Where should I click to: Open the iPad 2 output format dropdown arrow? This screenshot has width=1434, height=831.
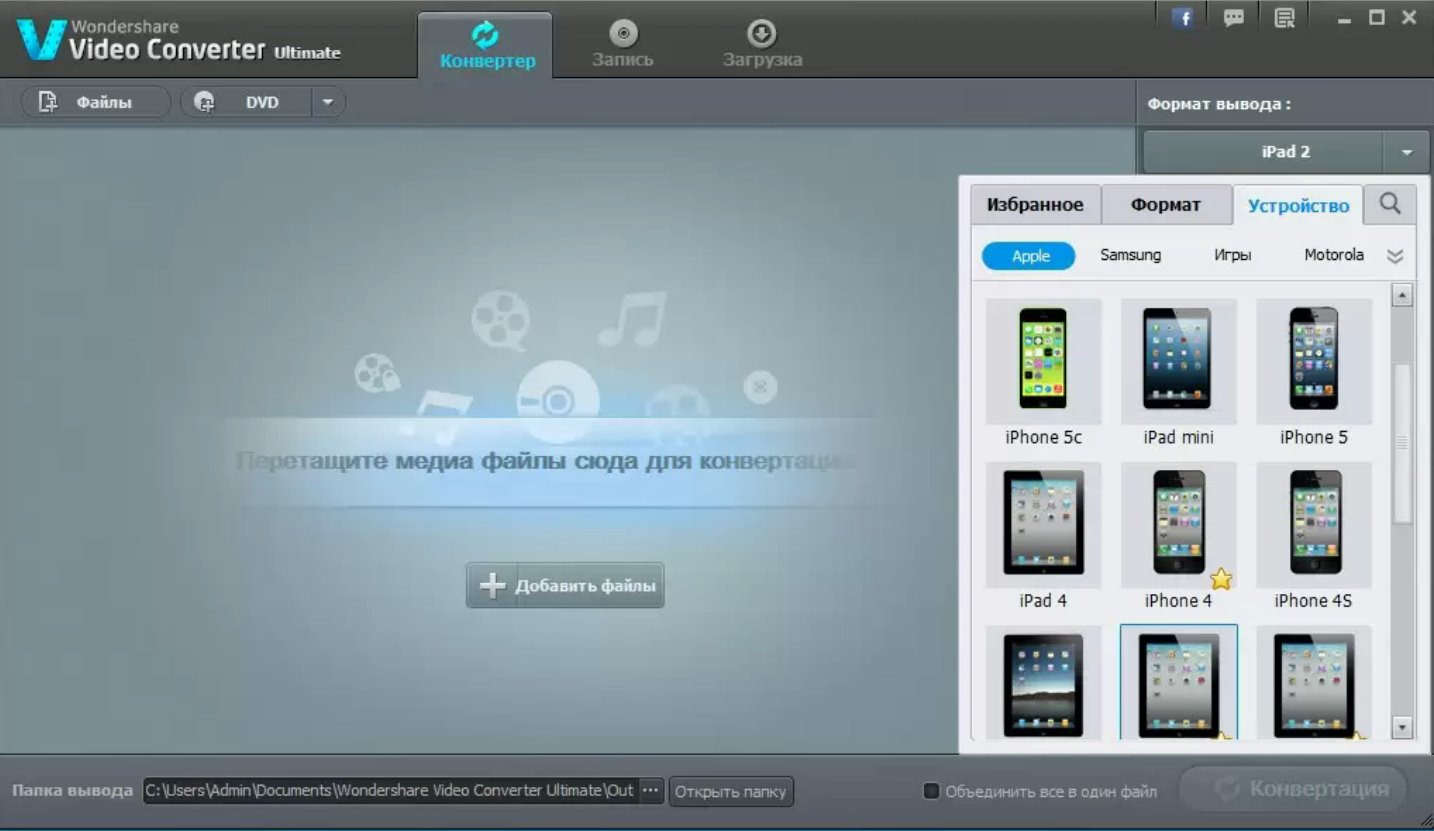coord(1407,153)
